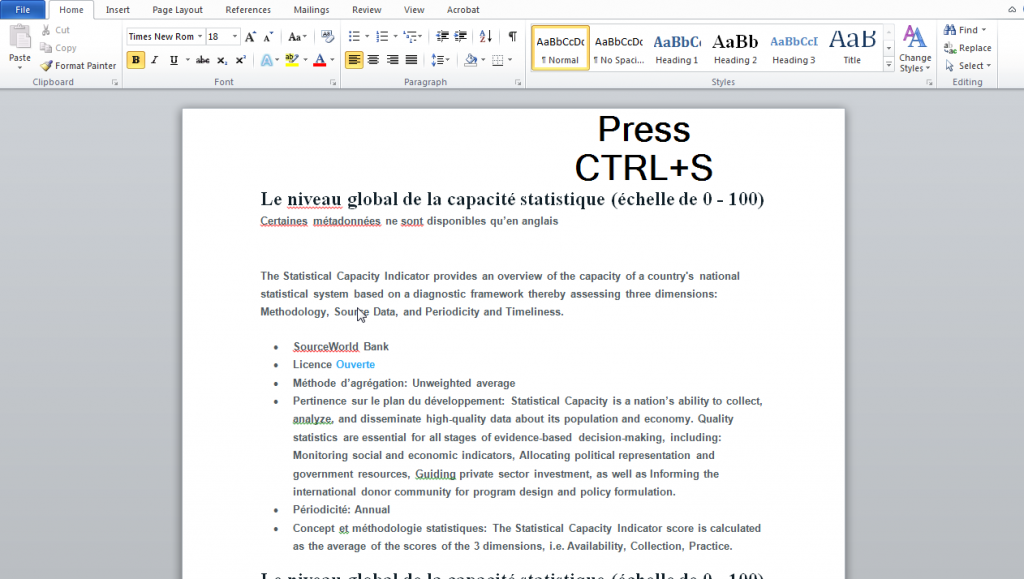The height and width of the screenshot is (579, 1024).
Task: Apply the Heading 1 style
Action: coord(677,48)
